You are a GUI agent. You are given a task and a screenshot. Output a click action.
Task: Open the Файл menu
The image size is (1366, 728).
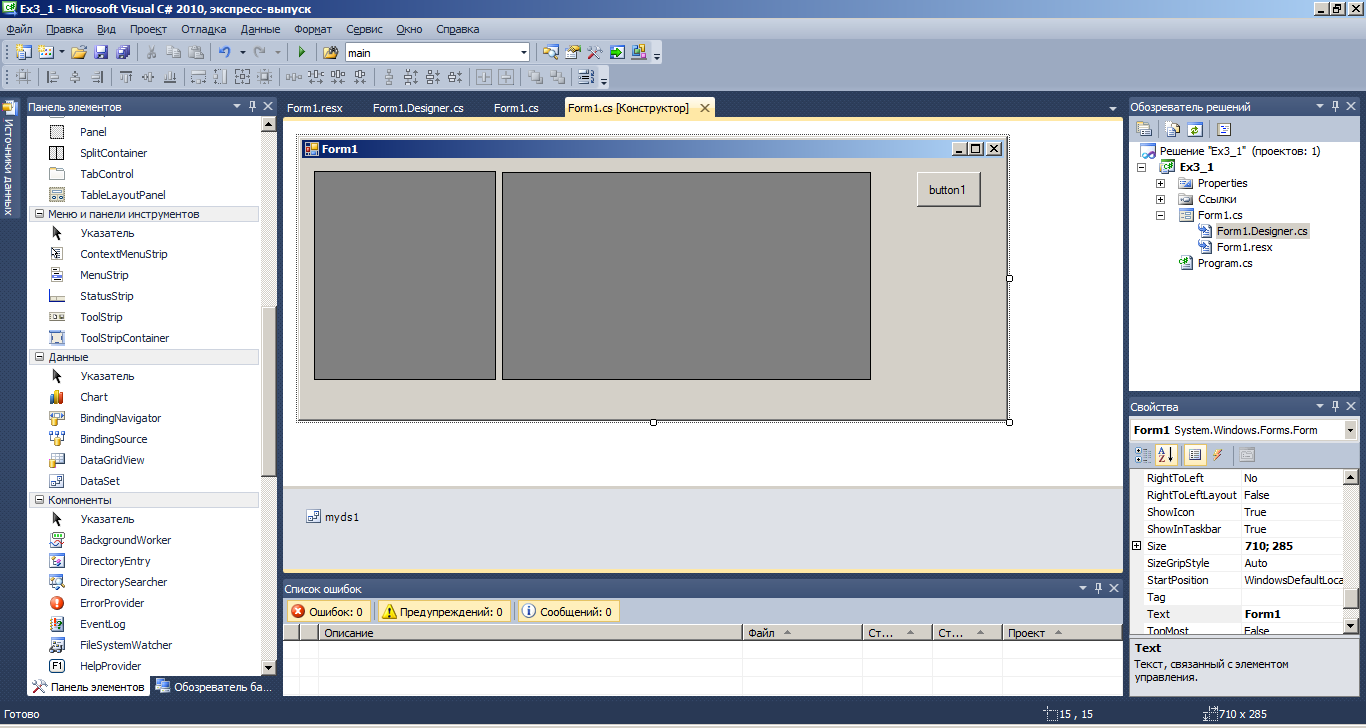[x=19, y=29]
